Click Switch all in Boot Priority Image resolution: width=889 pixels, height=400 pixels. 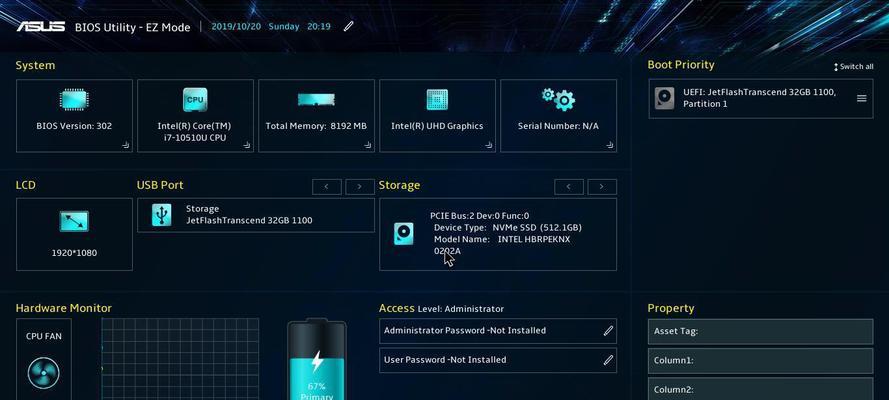[x=853, y=66]
